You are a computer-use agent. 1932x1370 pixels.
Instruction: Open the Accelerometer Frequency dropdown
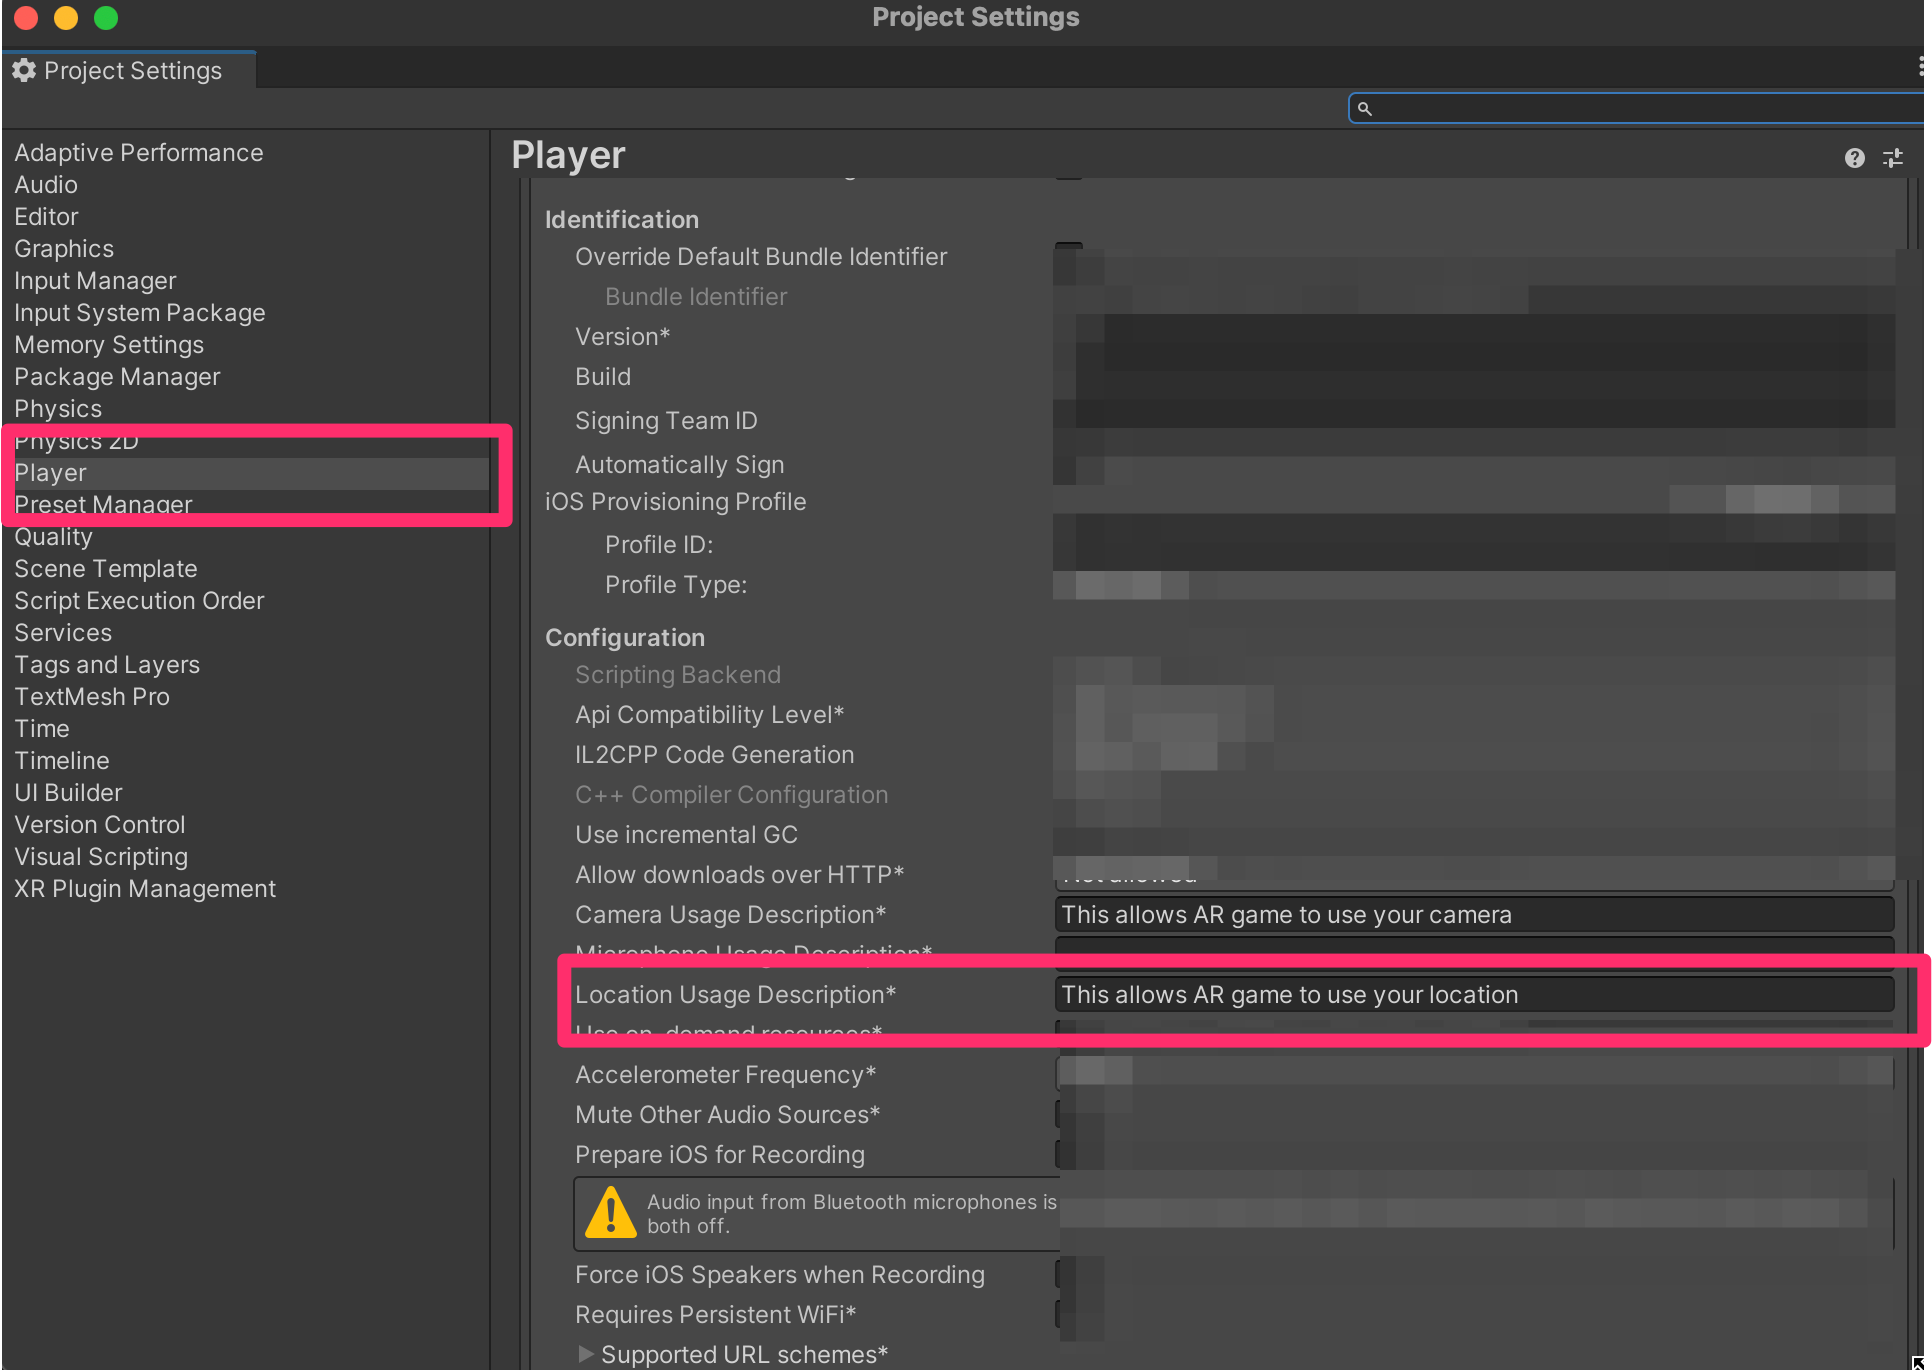pos(1474,1074)
